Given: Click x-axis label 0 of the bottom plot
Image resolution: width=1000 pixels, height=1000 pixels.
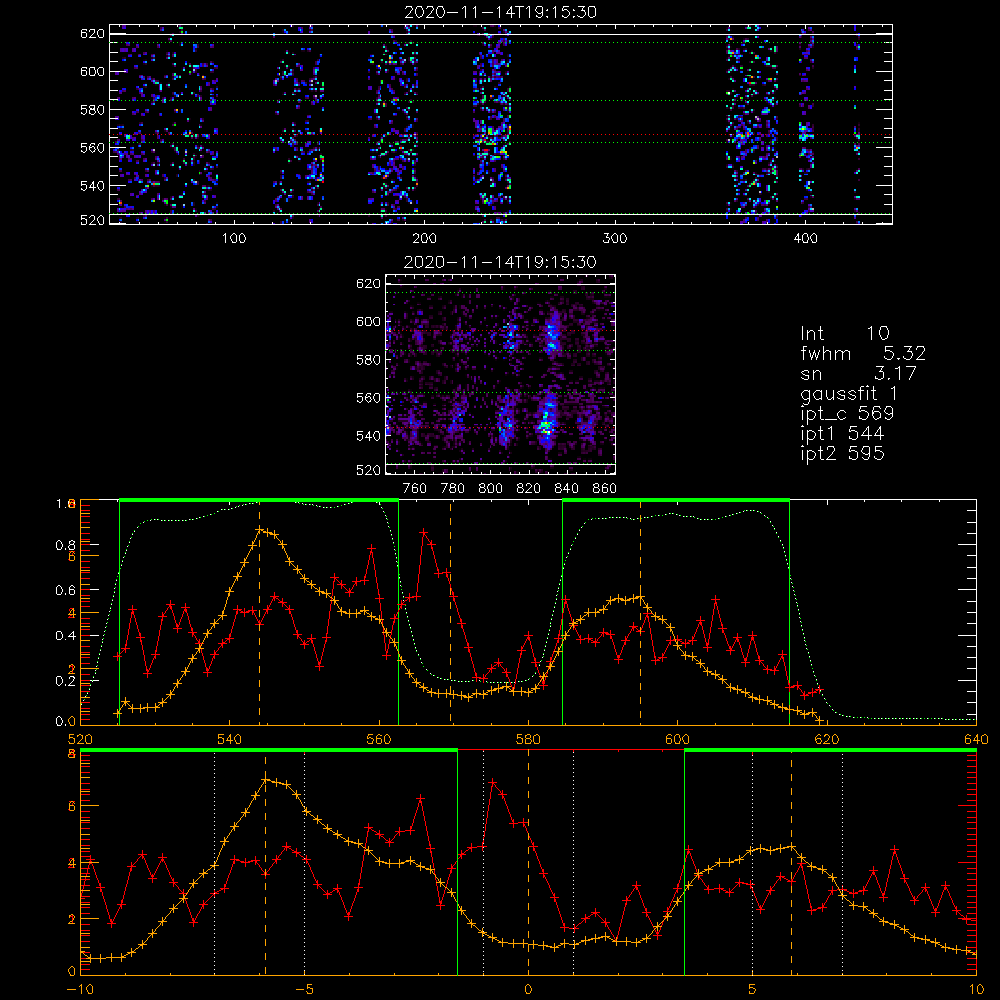Looking at the screenshot, I should [x=528, y=990].
